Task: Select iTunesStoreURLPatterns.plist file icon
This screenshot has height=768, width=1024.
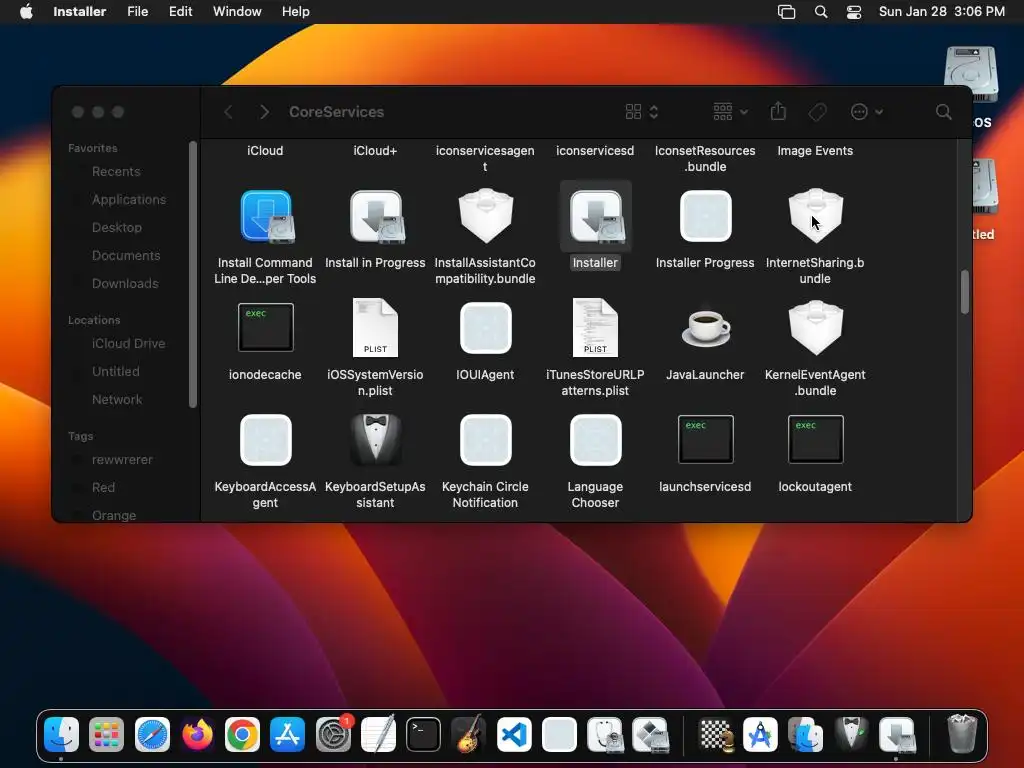Action: click(595, 327)
